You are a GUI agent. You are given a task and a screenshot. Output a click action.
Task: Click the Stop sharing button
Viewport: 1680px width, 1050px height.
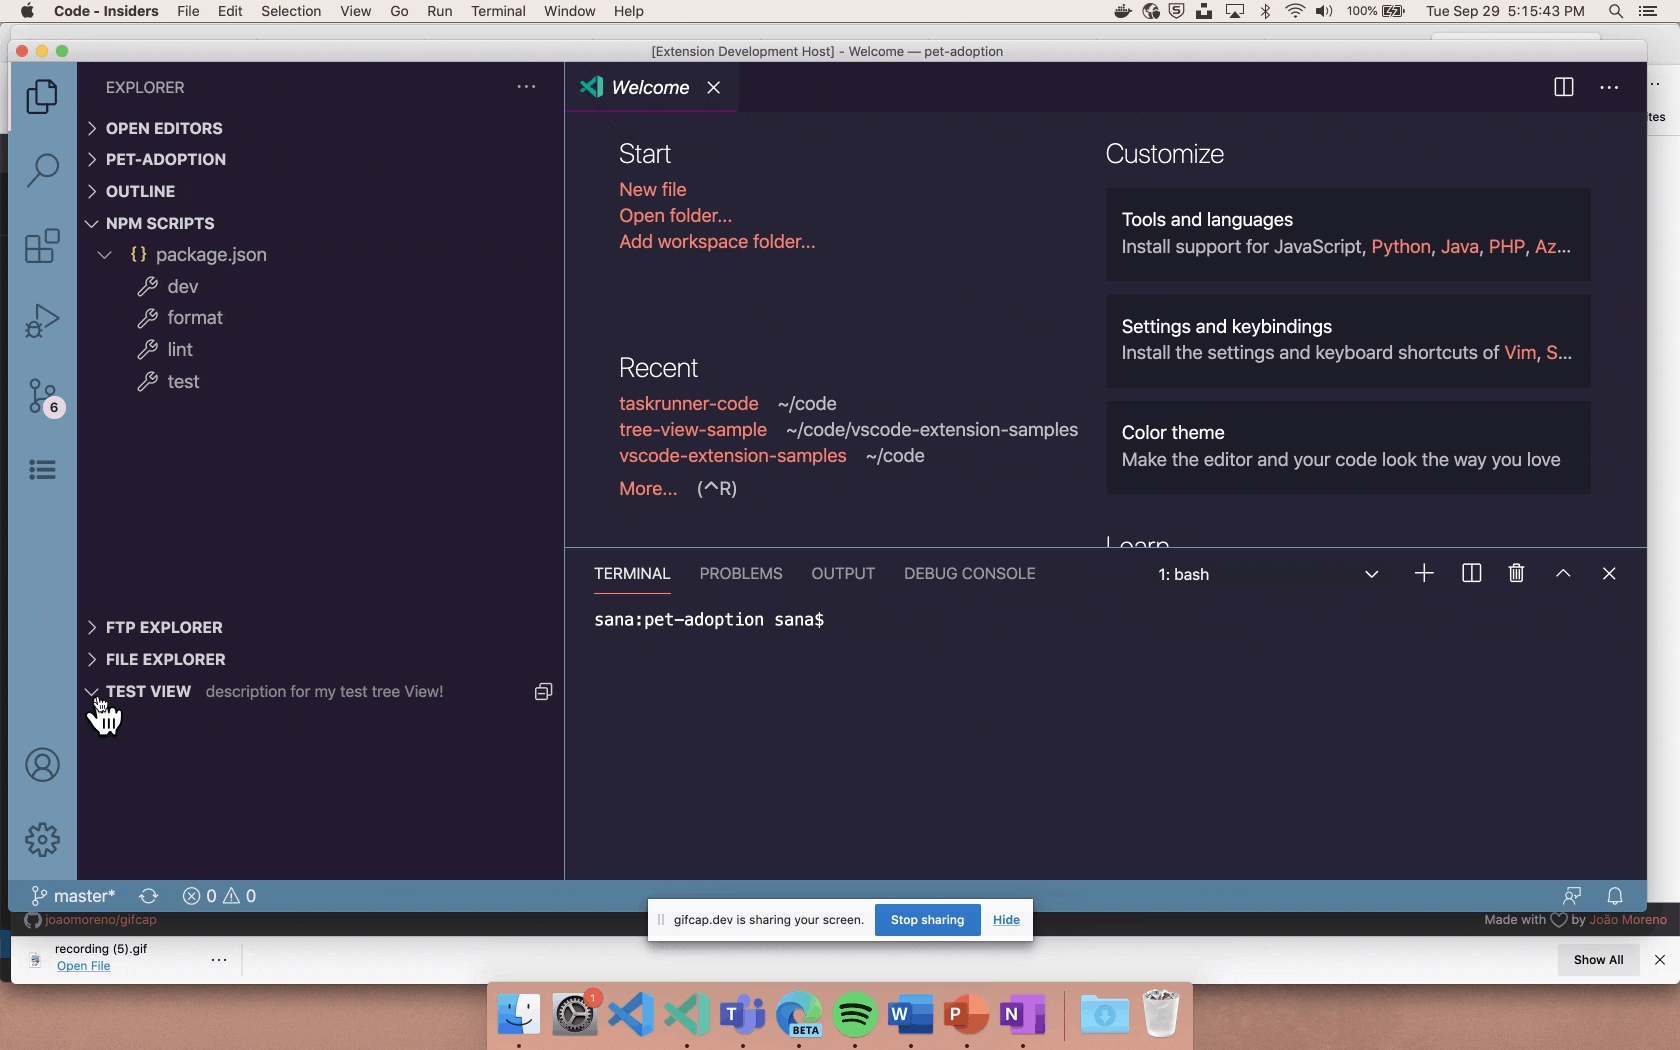click(925, 919)
